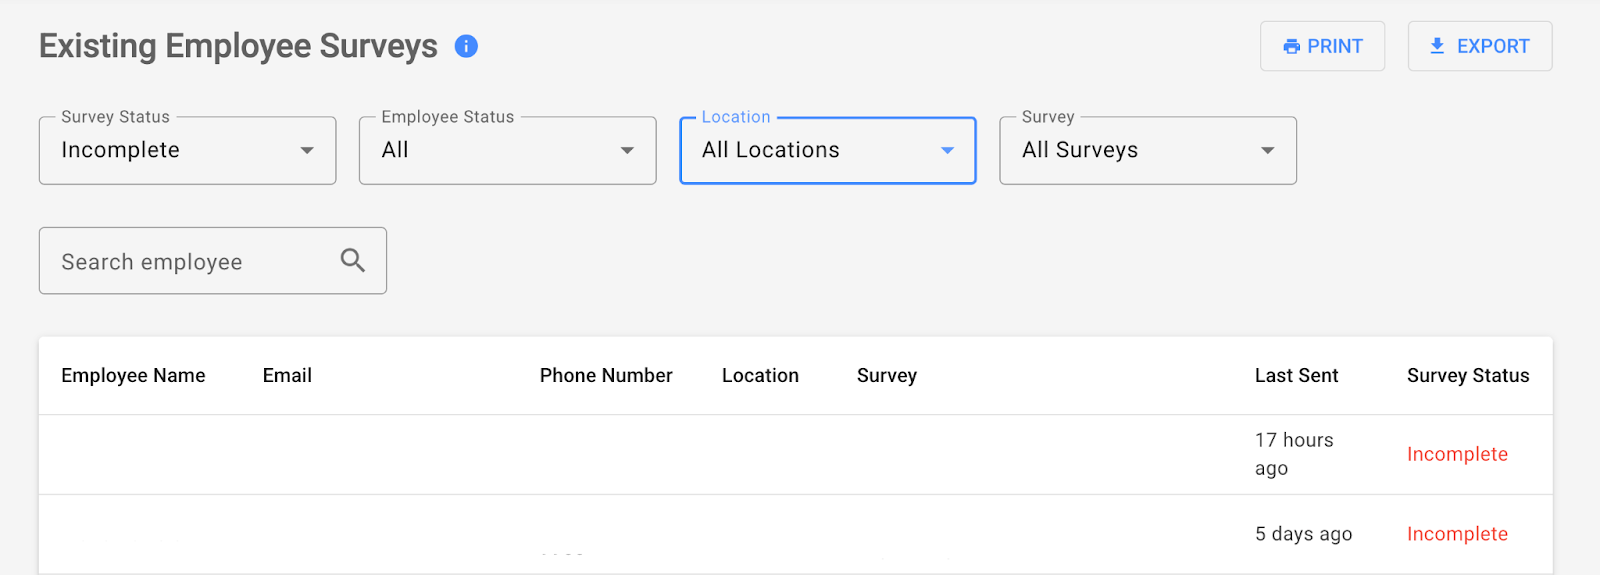Click the Survey column header
The image size is (1600, 575).
(x=886, y=376)
